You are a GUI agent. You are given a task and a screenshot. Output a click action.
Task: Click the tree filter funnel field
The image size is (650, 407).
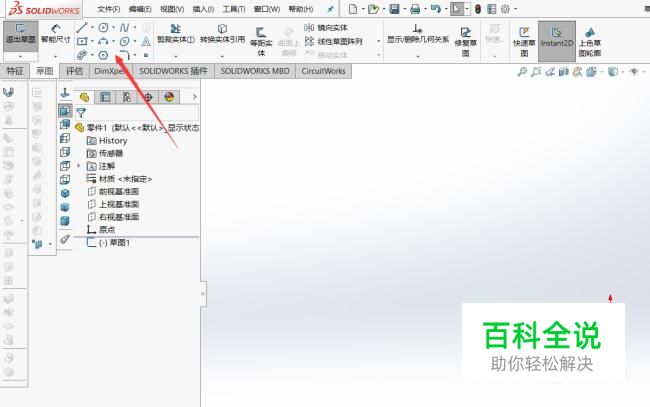137,112
